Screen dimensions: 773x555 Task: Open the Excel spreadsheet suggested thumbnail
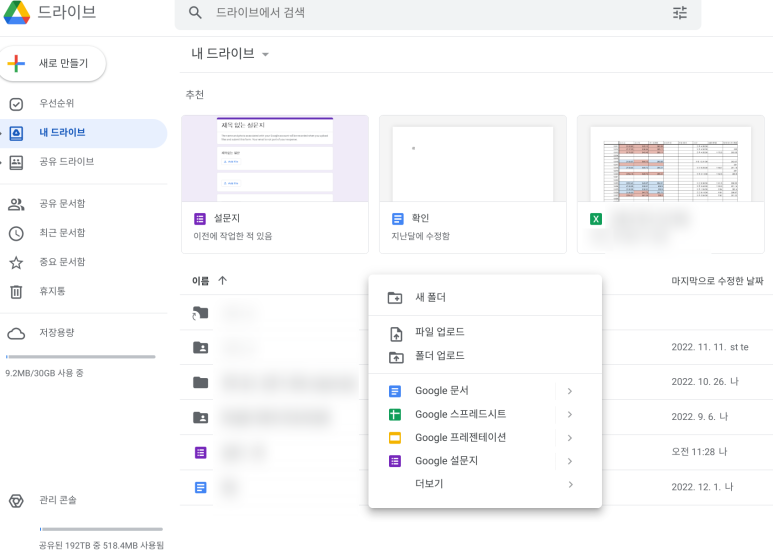pos(670,159)
